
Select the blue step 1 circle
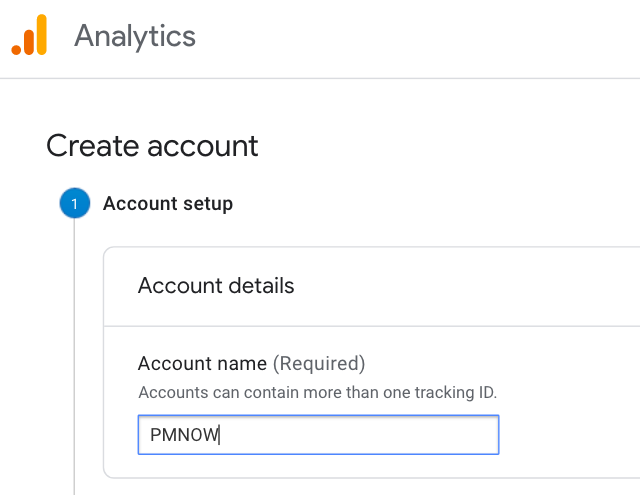(x=75, y=203)
